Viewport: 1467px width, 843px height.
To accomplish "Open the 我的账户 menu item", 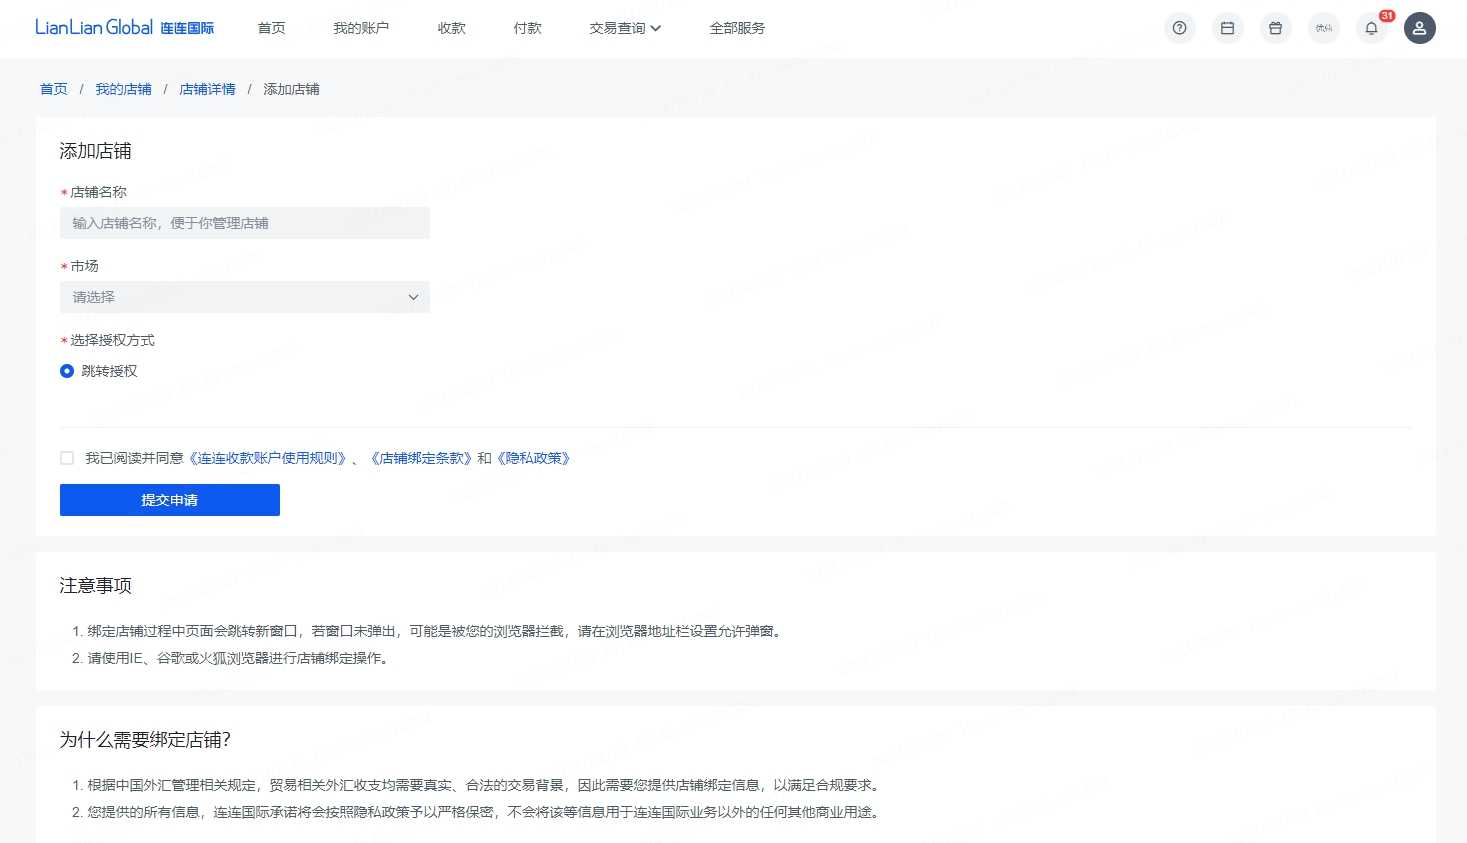I will coord(361,28).
